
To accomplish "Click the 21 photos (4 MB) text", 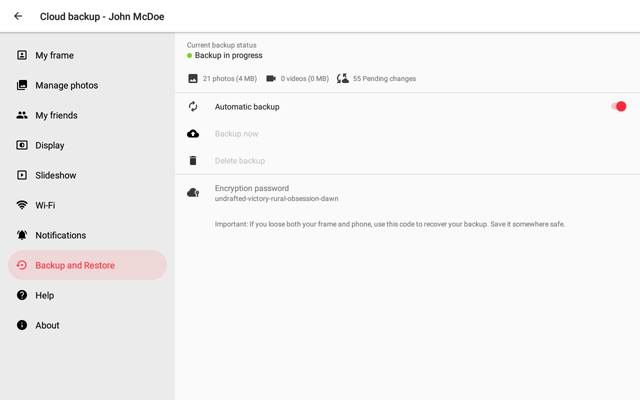I will tap(230, 78).
